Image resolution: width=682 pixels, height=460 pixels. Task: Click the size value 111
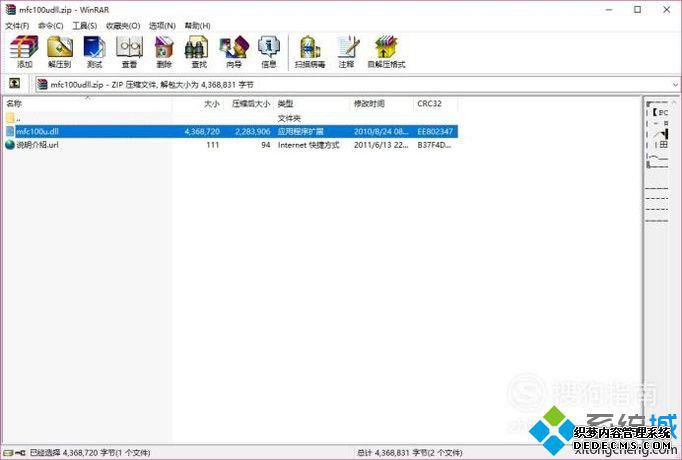(213, 145)
